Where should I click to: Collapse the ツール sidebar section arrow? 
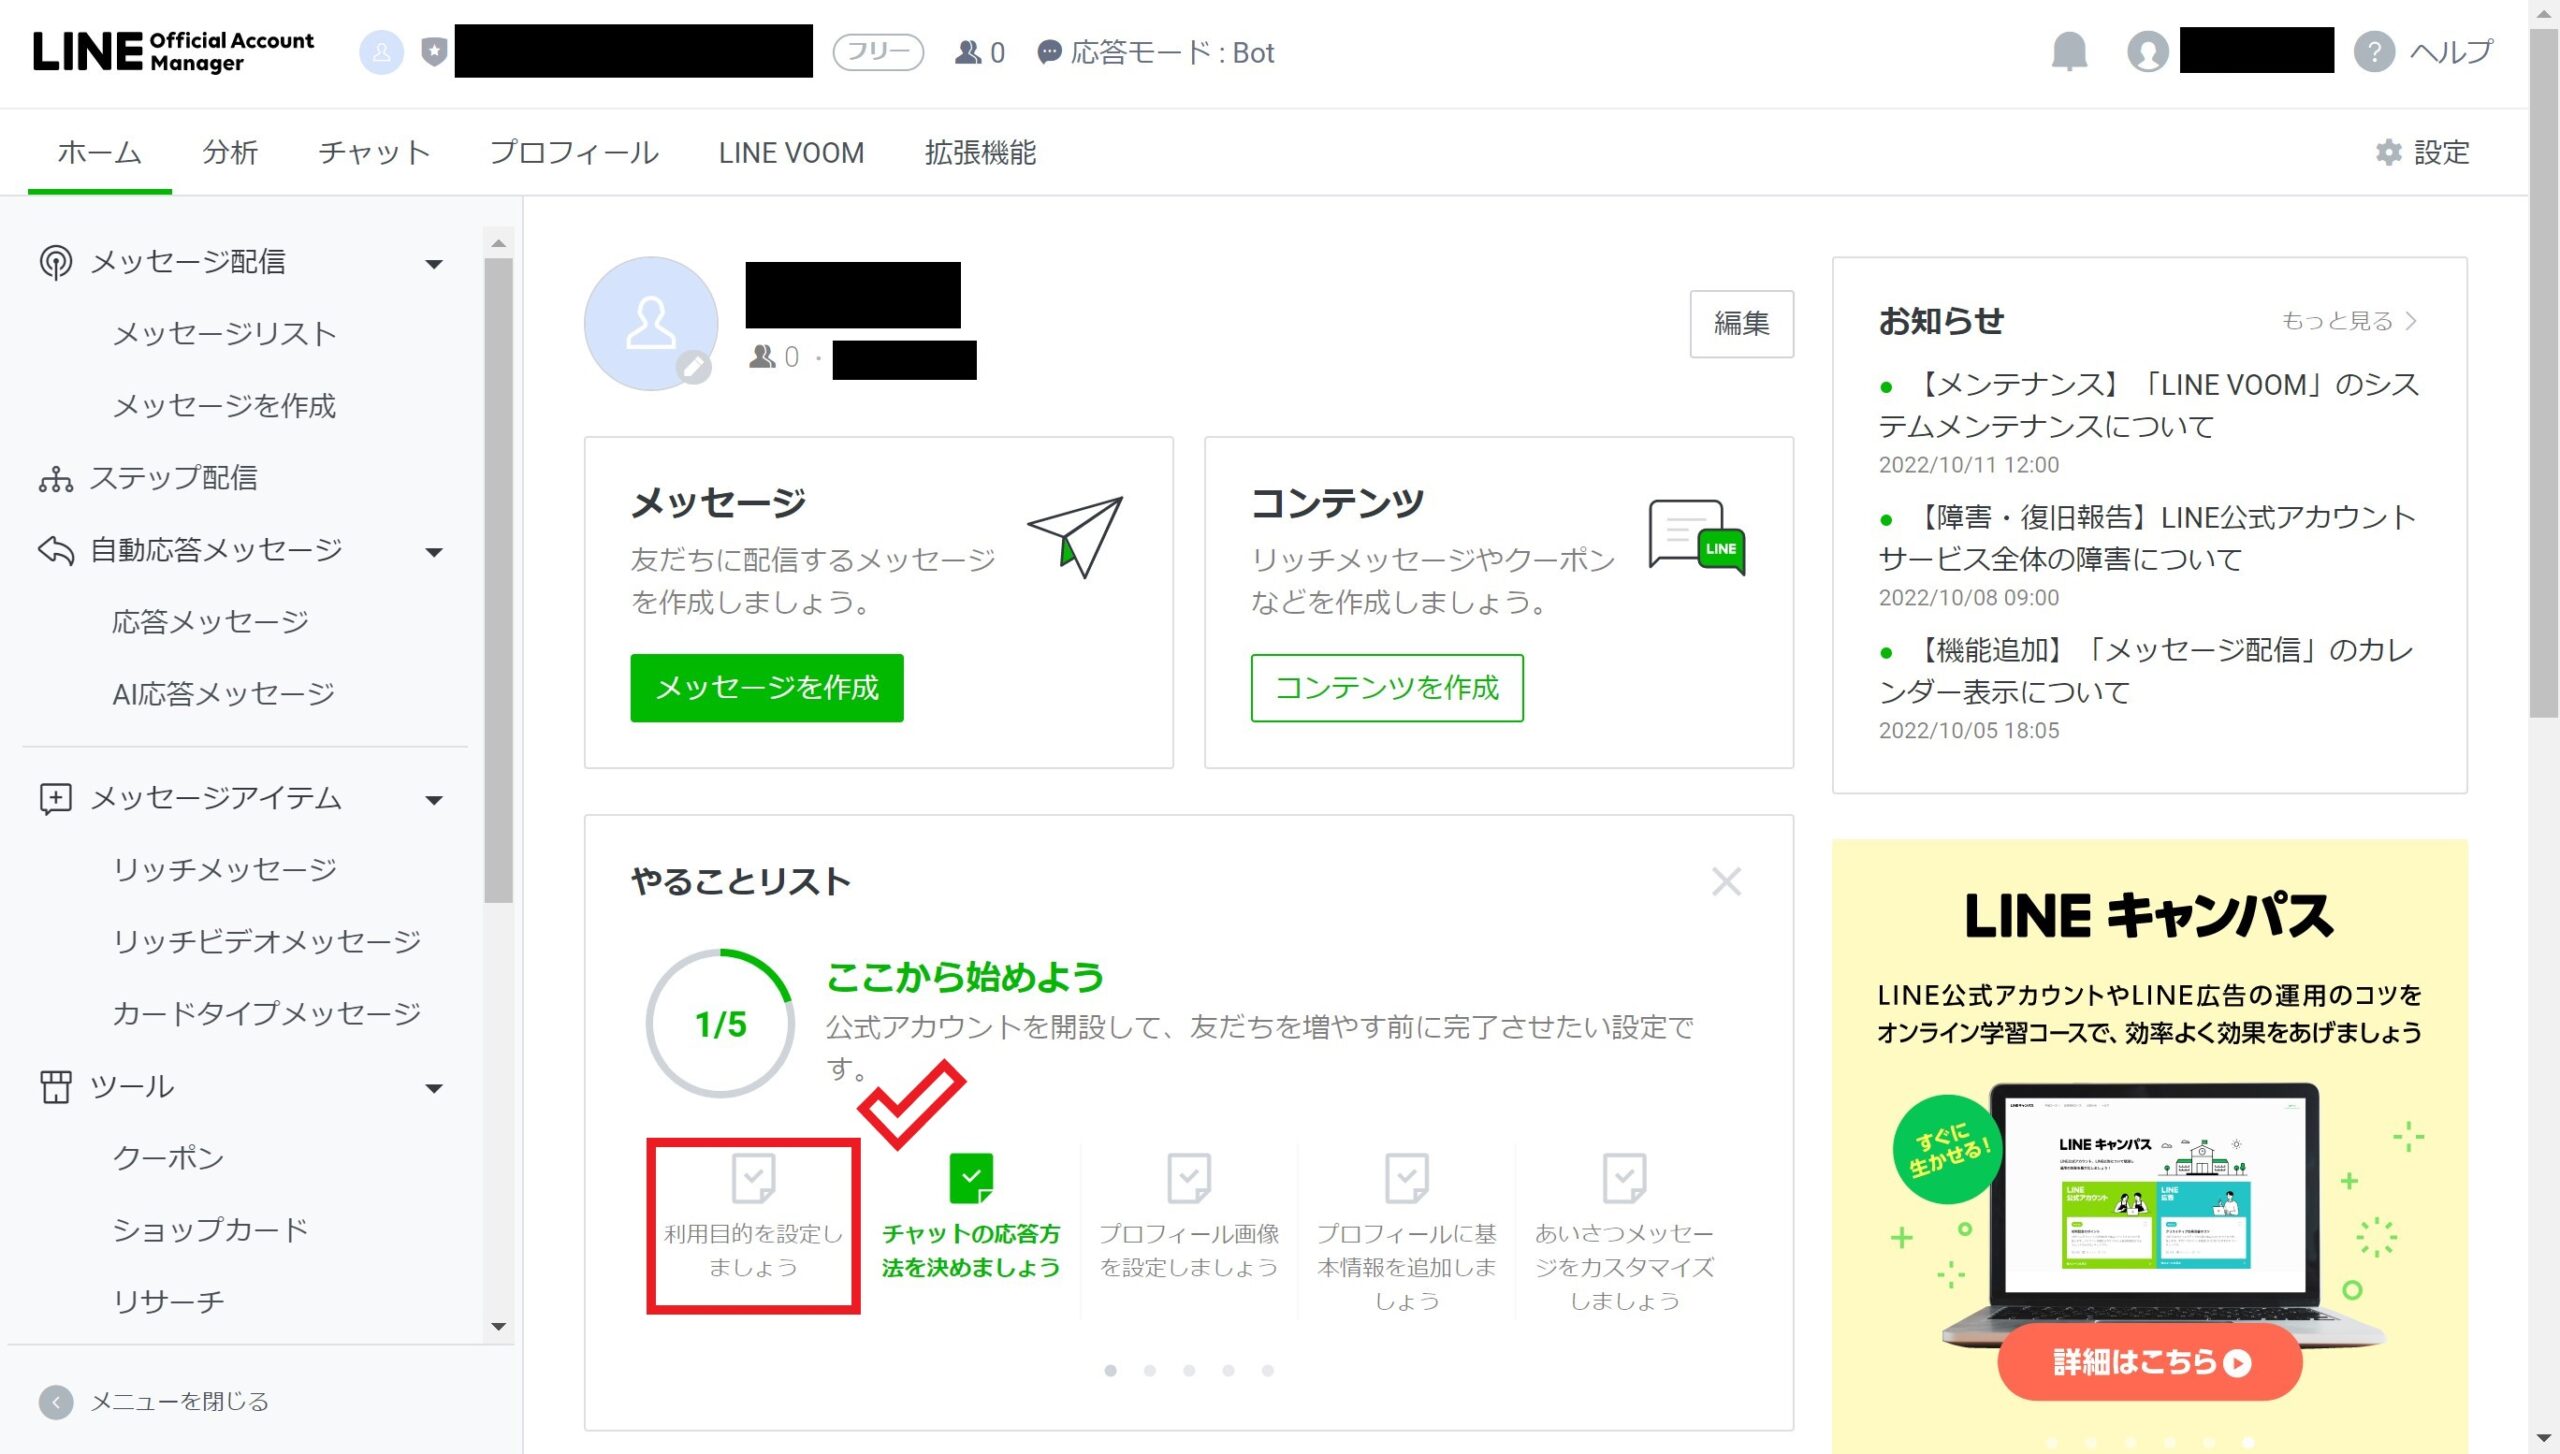pyautogui.click(x=434, y=1088)
